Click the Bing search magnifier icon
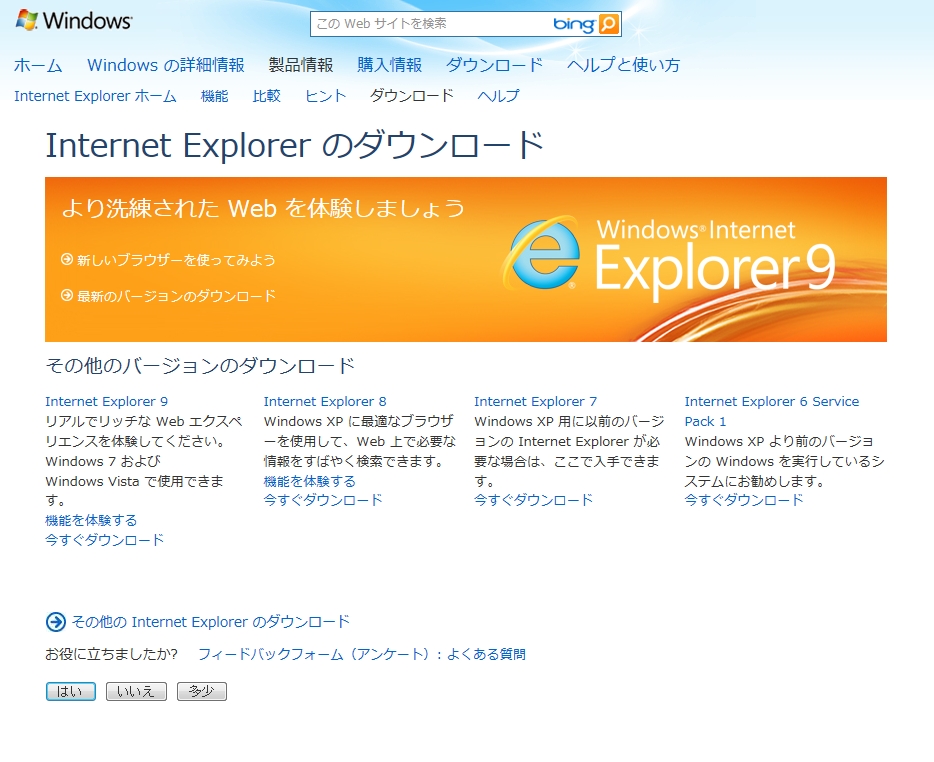The image size is (934, 762). coord(609,24)
